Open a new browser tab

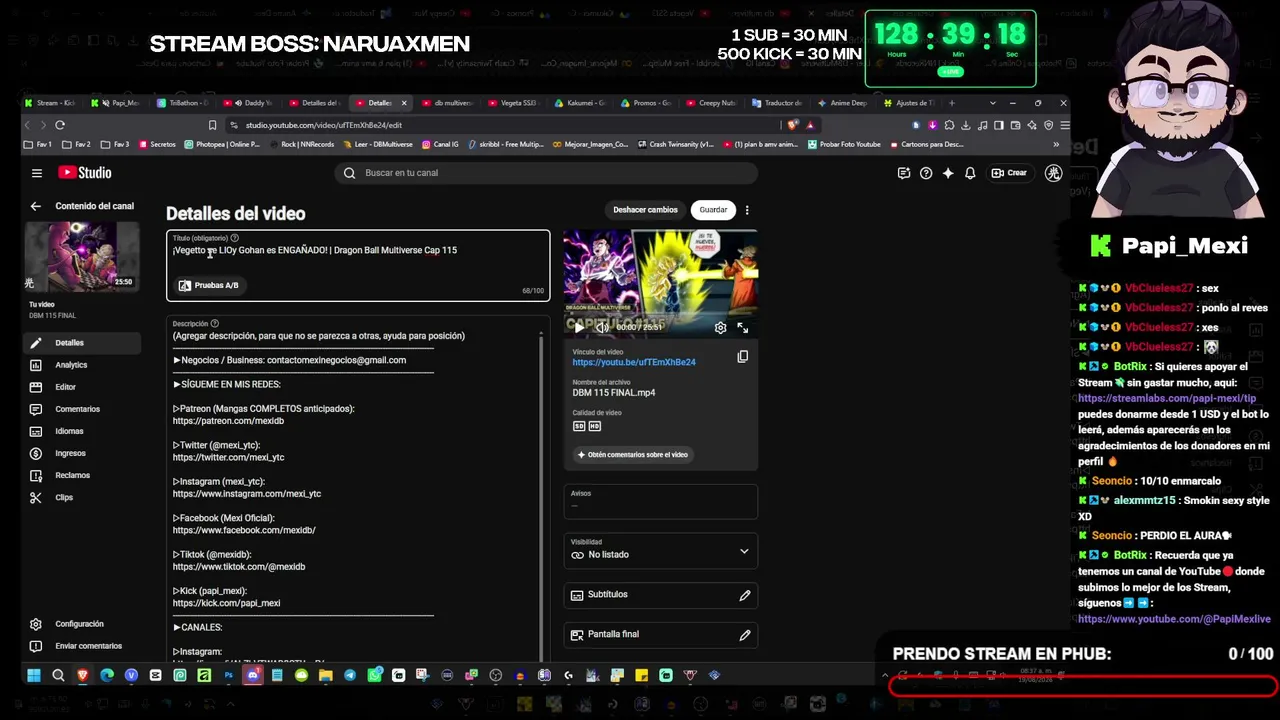[x=951, y=103]
